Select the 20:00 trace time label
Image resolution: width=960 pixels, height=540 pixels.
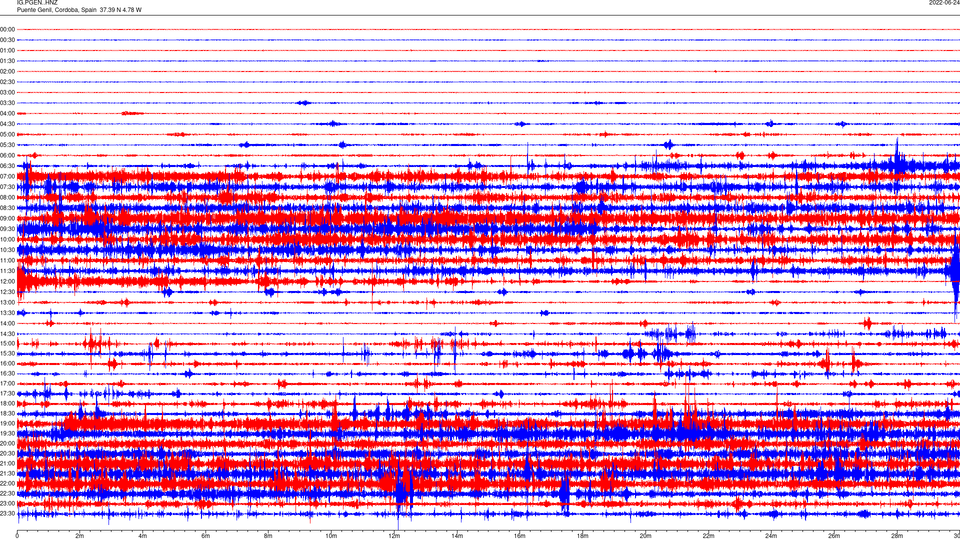(7, 443)
